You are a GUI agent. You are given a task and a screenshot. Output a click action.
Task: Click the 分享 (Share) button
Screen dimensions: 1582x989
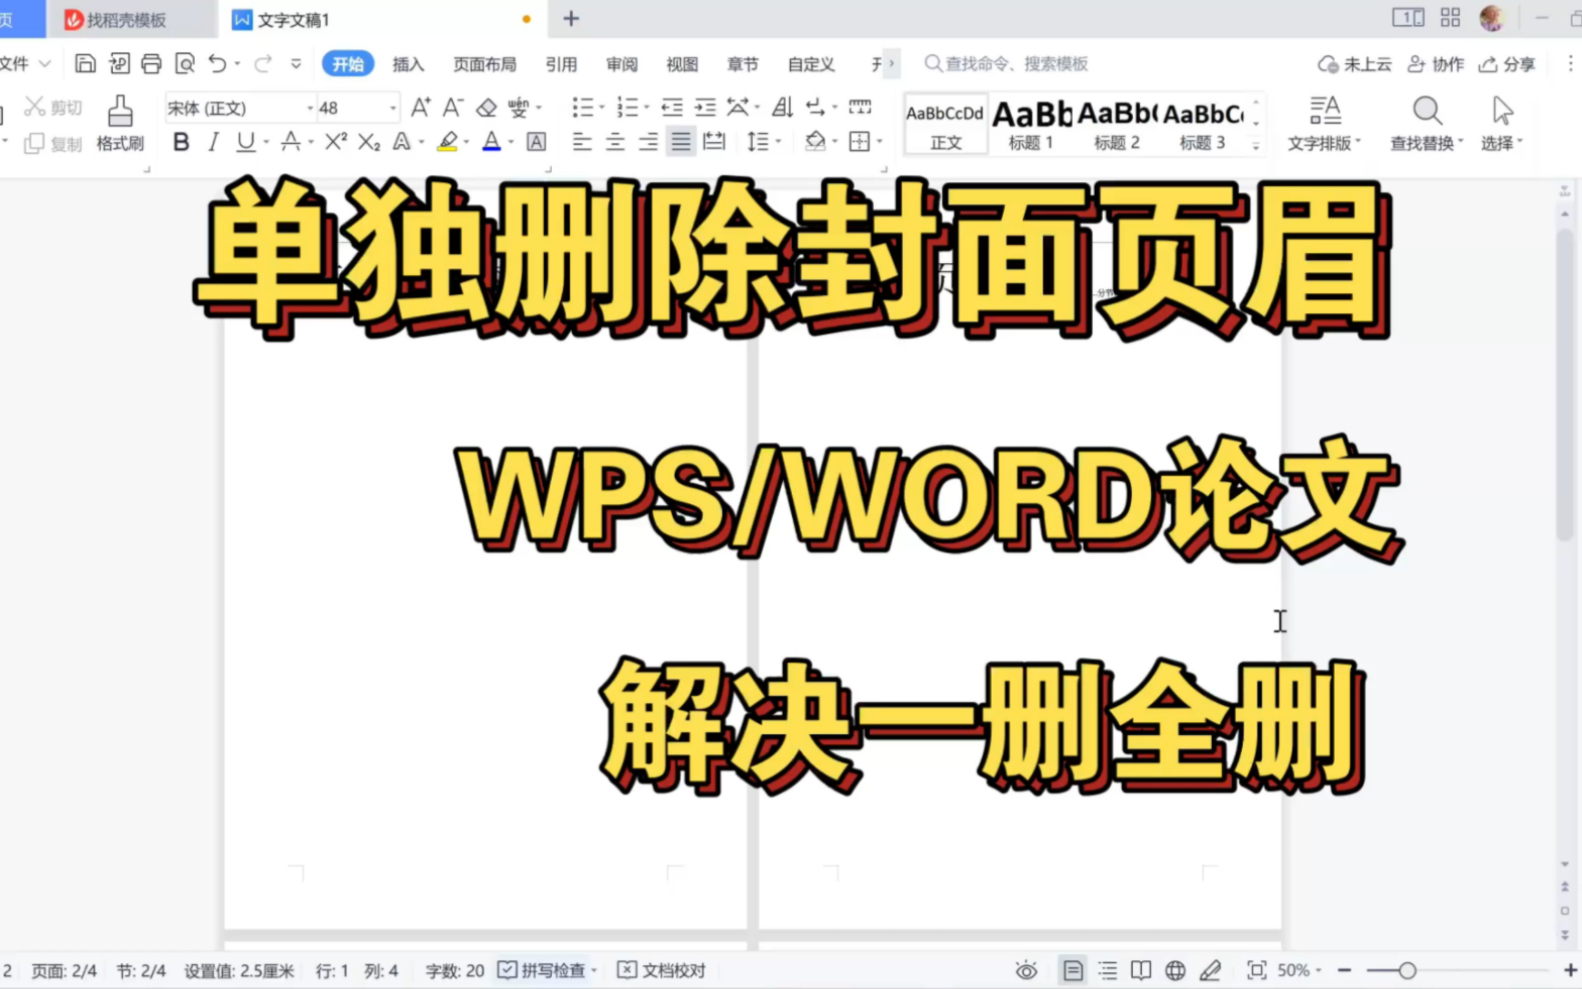point(1508,64)
